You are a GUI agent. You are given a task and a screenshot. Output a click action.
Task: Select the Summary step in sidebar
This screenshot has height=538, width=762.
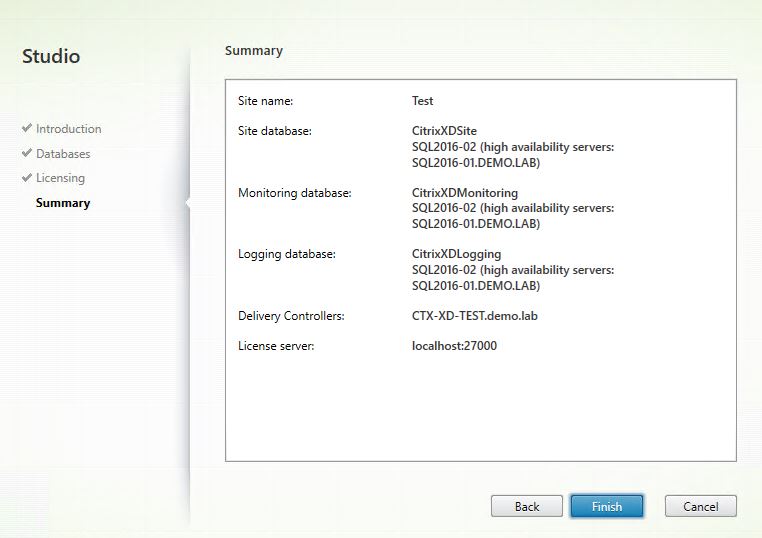pyautogui.click(x=63, y=203)
